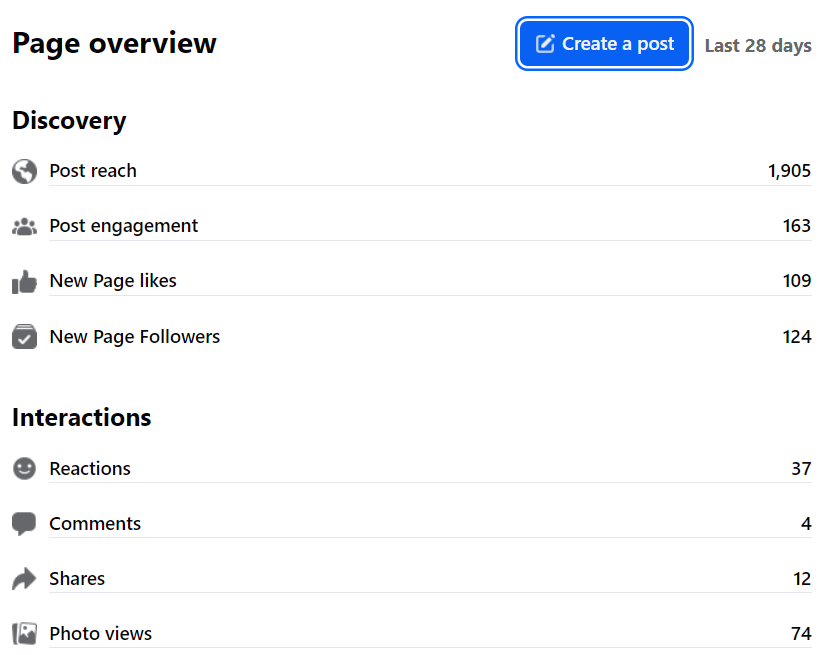Viewport: 831px width, 655px height.
Task: Click the Page overview heading
Action: (114, 44)
